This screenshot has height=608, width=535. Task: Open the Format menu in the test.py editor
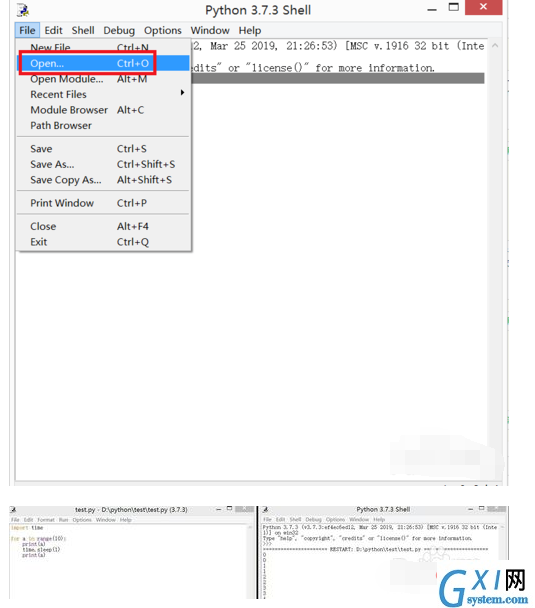[x=46, y=520]
